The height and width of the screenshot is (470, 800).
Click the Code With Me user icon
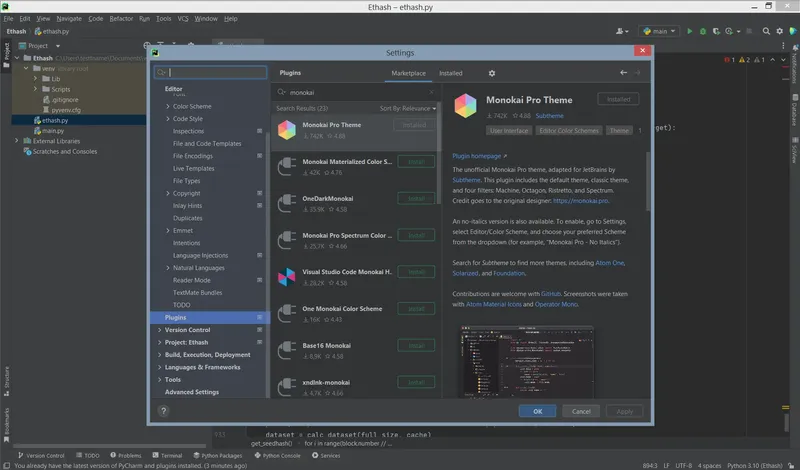(621, 31)
